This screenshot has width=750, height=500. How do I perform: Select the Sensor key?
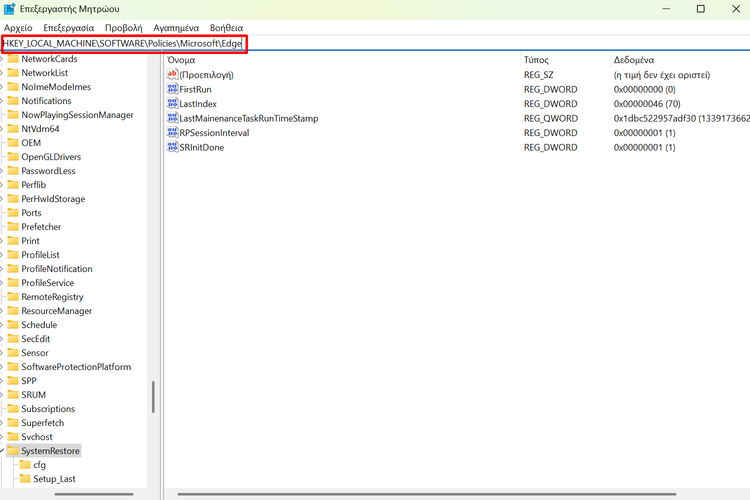click(34, 353)
